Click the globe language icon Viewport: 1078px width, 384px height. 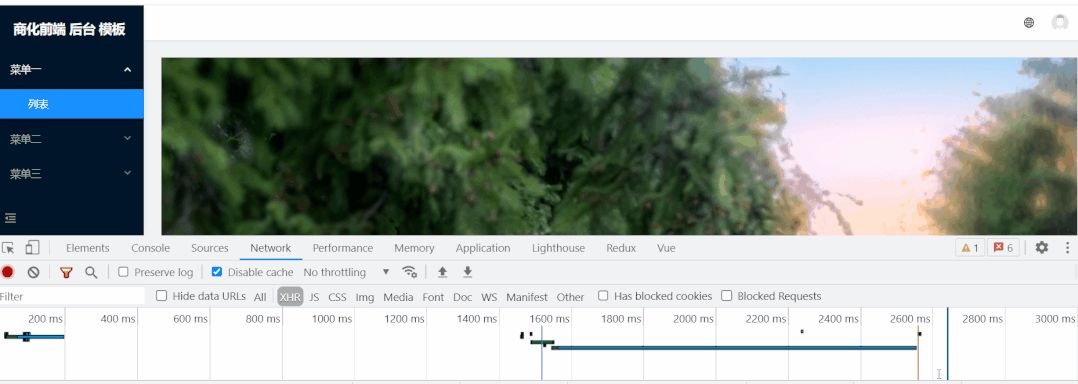pos(1028,23)
